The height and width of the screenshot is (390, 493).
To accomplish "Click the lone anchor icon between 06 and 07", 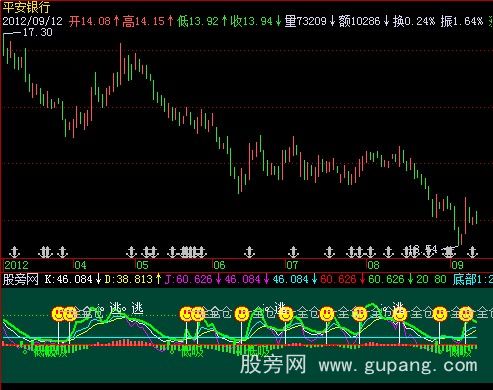I will pos(249,252).
